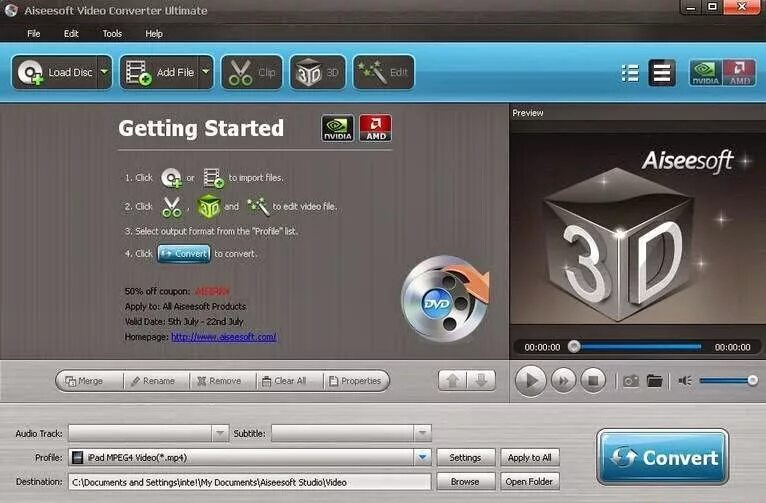This screenshot has height=503, width=766.
Task: Open the aiseesoft.com homepage link
Action: pyautogui.click(x=224, y=337)
